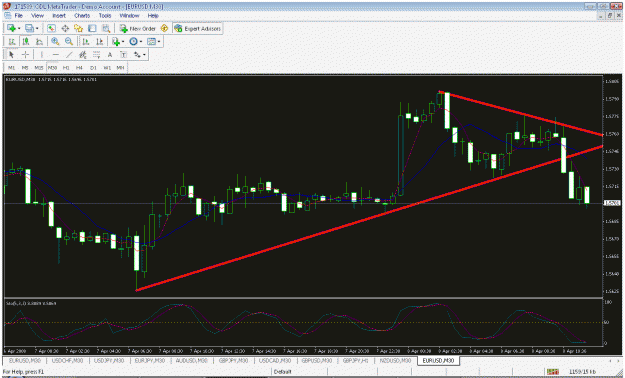Zoom in on the chart with the plus magnifier
This screenshot has width=625, height=378.
coord(55,41)
